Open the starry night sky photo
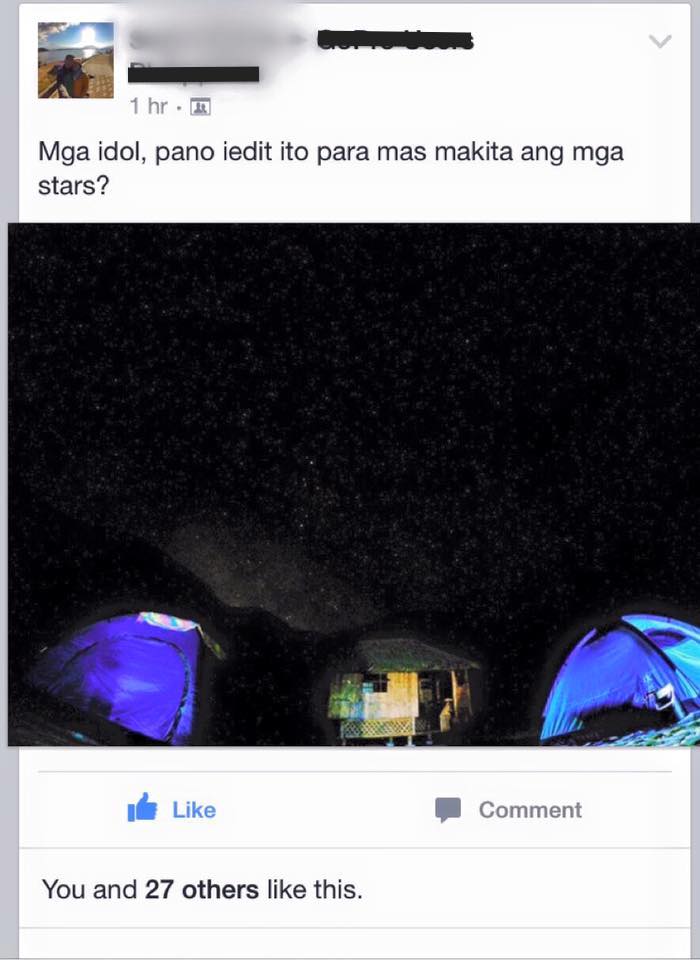The width and height of the screenshot is (700, 960). 353,484
